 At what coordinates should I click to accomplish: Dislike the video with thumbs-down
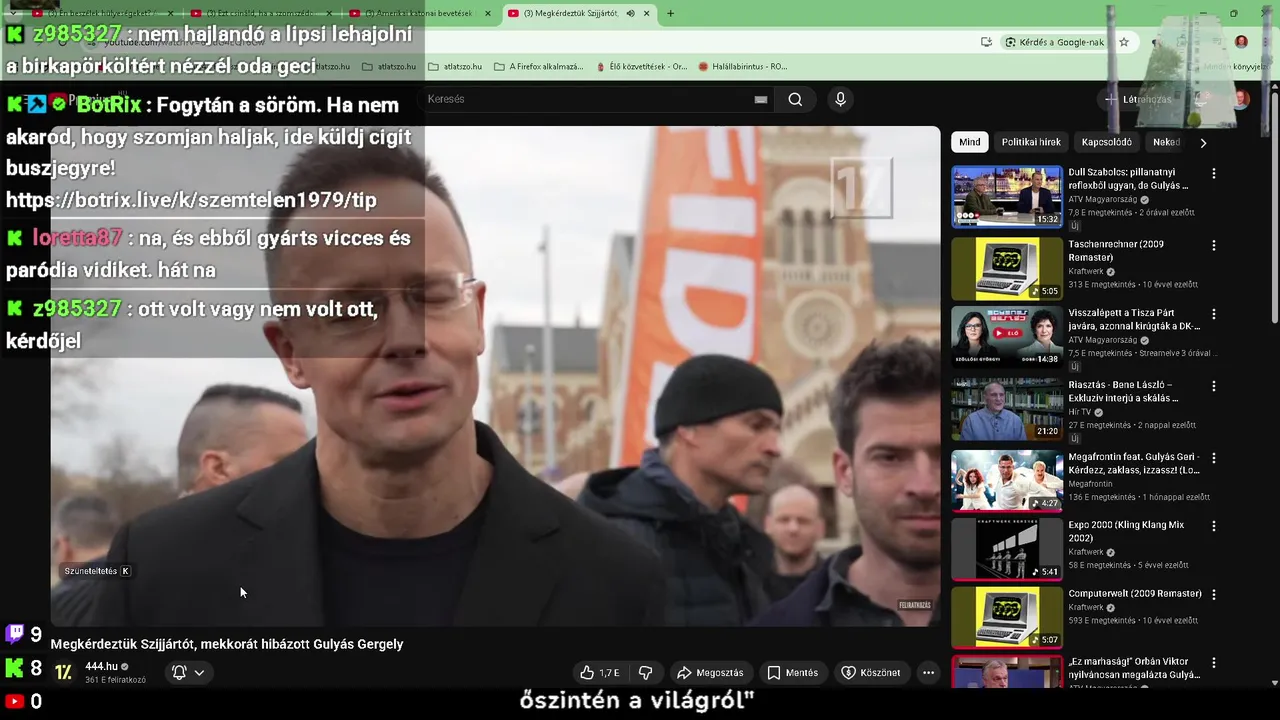(646, 673)
